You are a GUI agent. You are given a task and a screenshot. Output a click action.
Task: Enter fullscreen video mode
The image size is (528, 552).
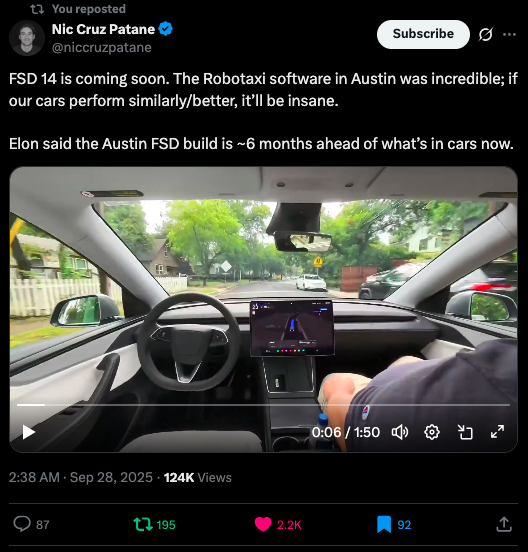(497, 432)
